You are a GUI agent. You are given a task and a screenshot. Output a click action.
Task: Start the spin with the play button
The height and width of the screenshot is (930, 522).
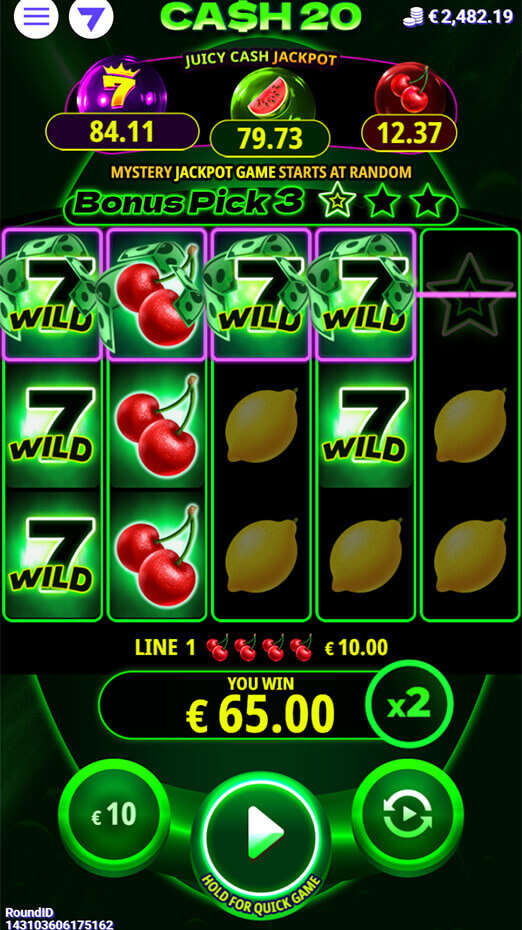point(261,824)
